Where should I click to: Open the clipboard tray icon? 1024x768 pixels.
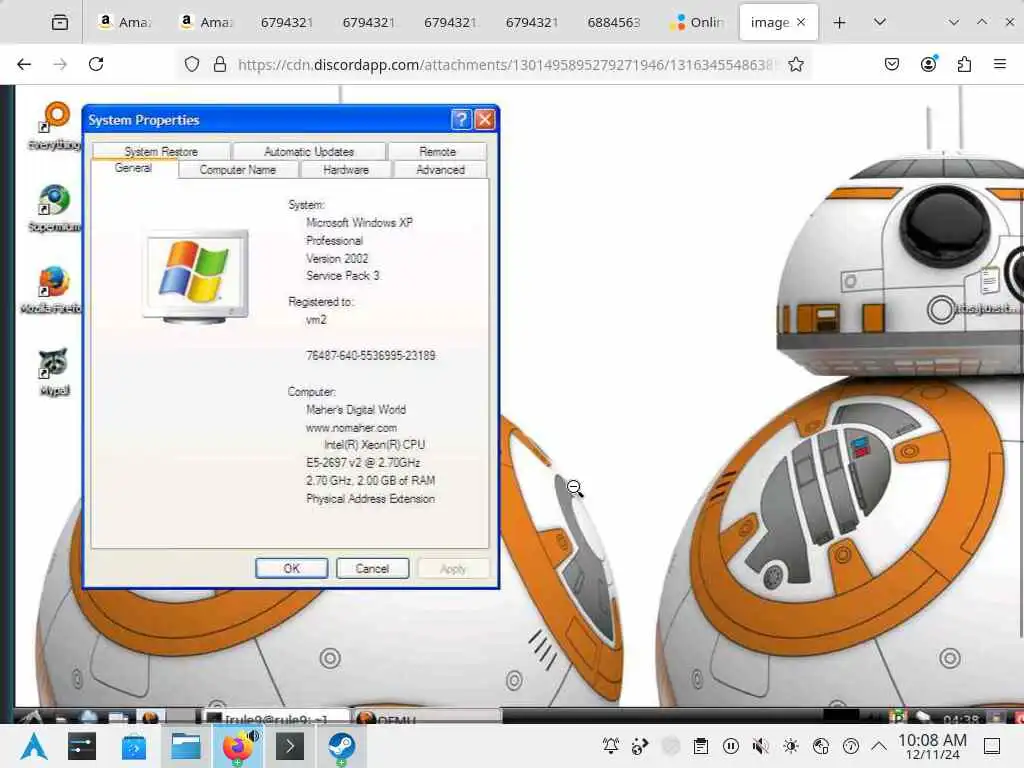pos(701,746)
